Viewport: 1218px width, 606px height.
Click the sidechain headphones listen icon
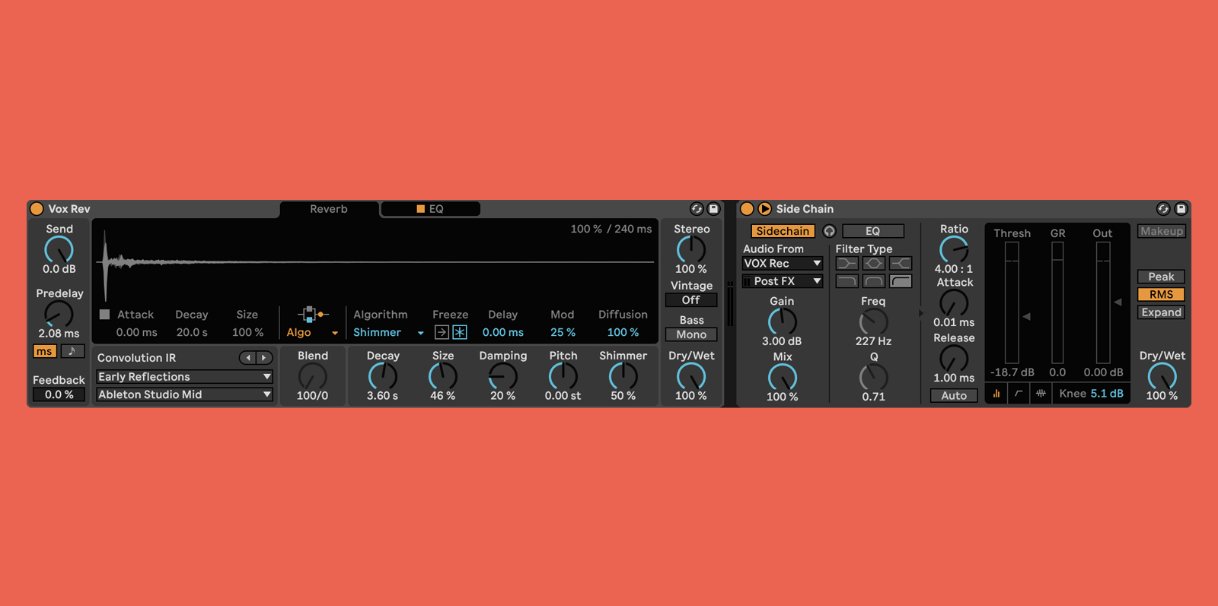pyautogui.click(x=828, y=231)
